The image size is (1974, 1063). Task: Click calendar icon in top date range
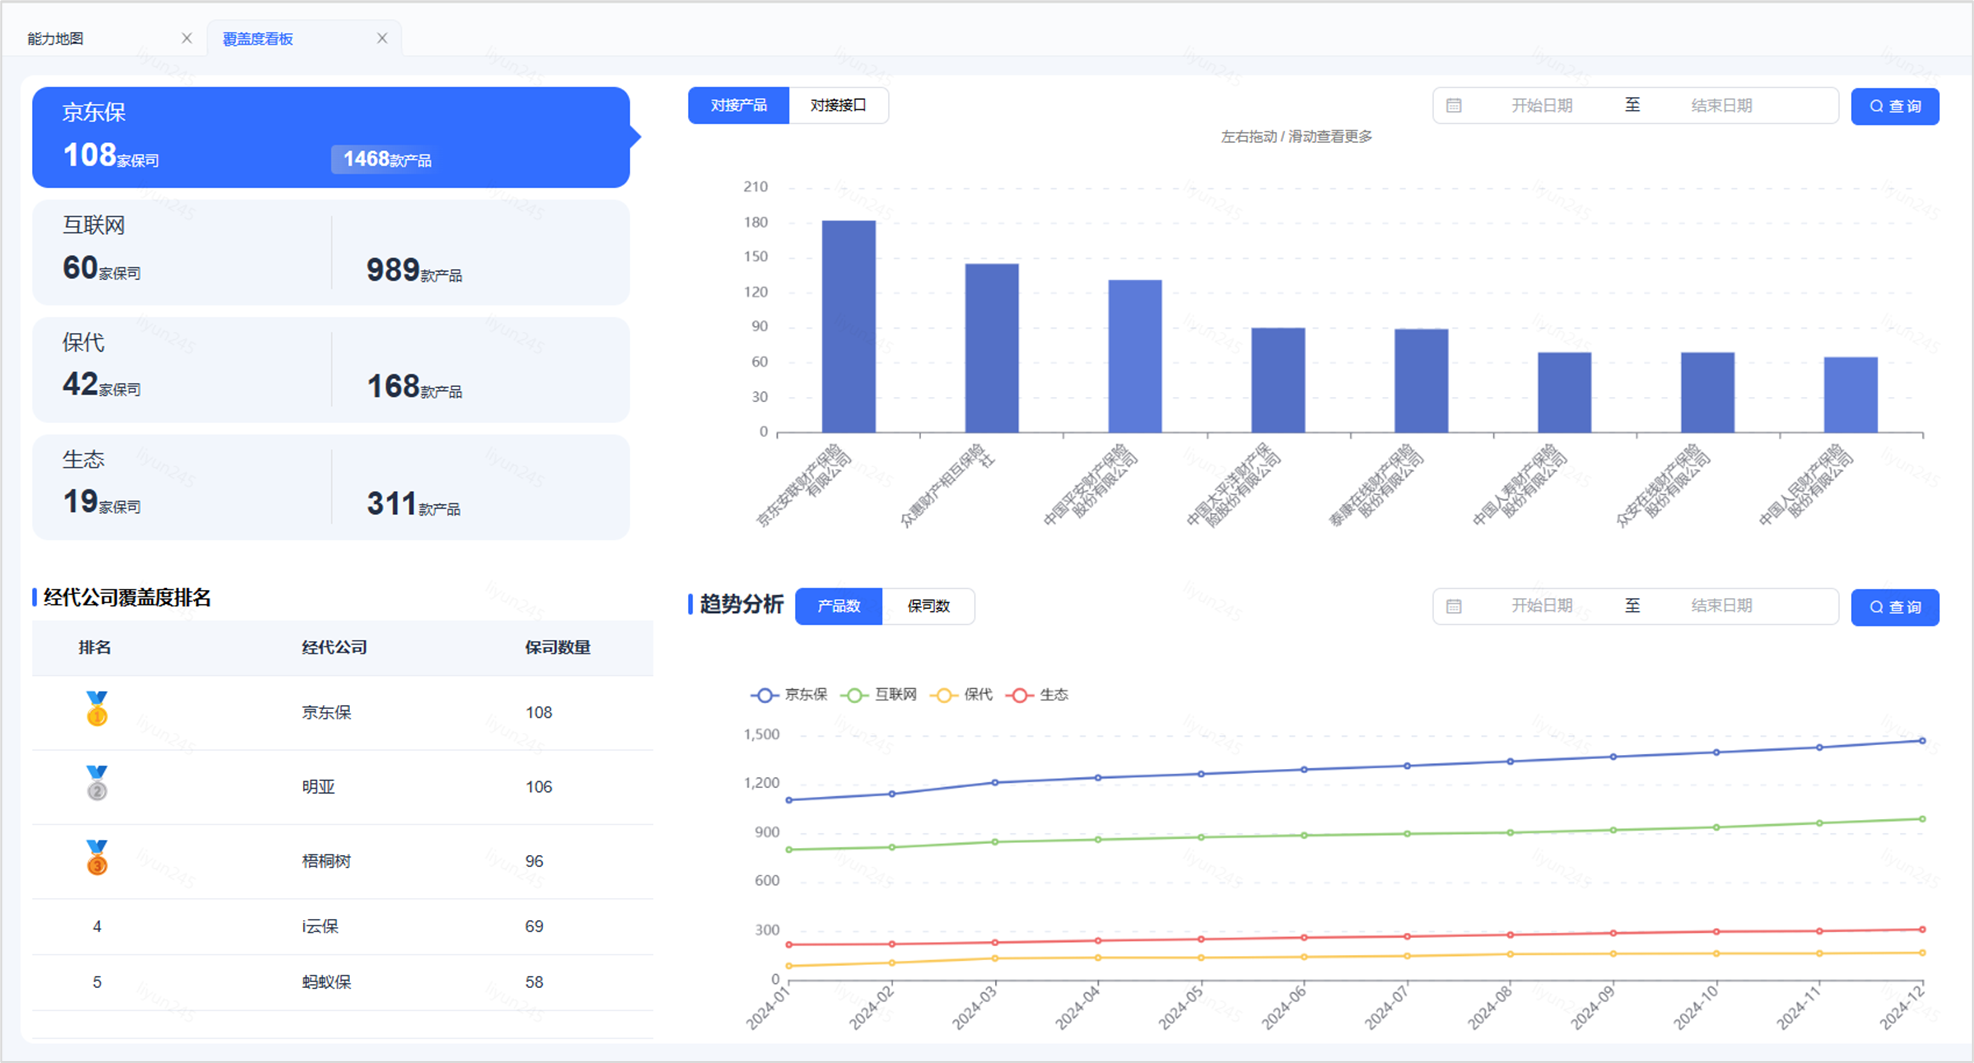click(1454, 105)
